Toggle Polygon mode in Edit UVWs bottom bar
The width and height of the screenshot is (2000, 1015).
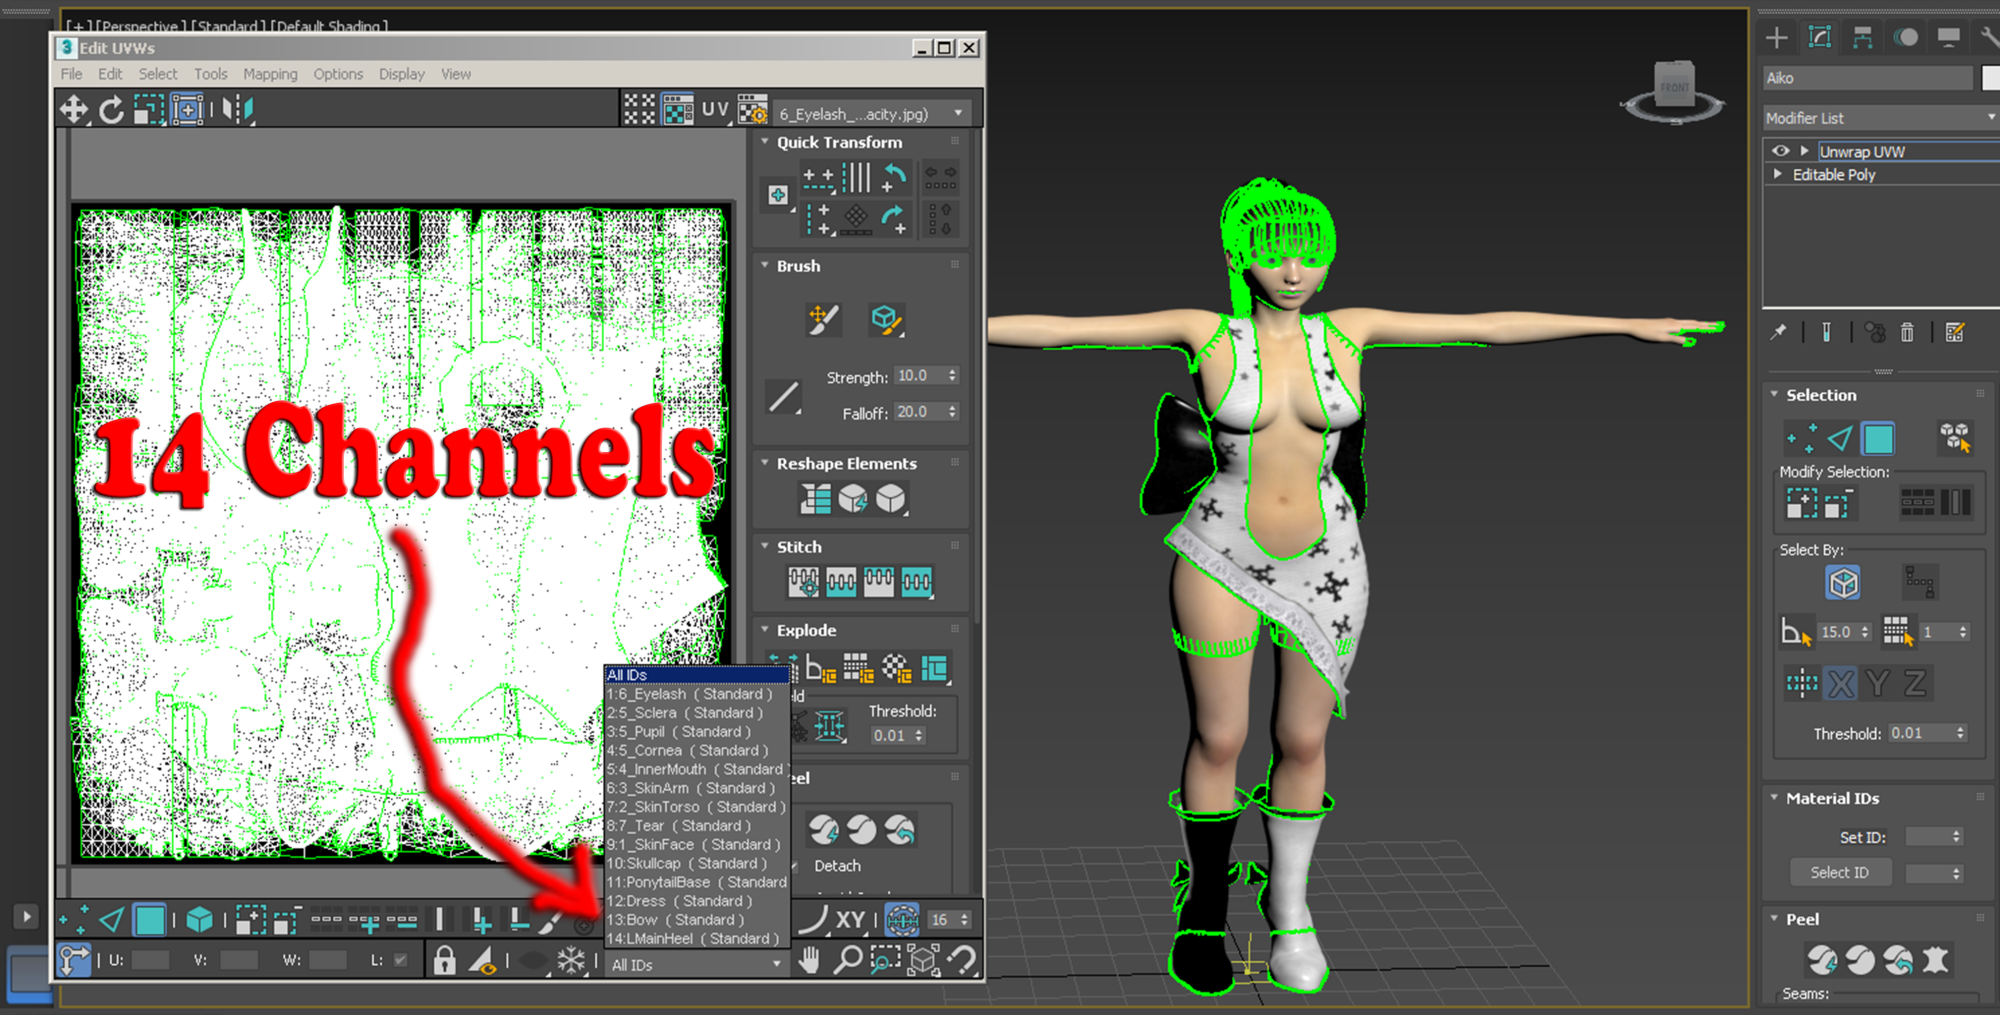point(150,919)
